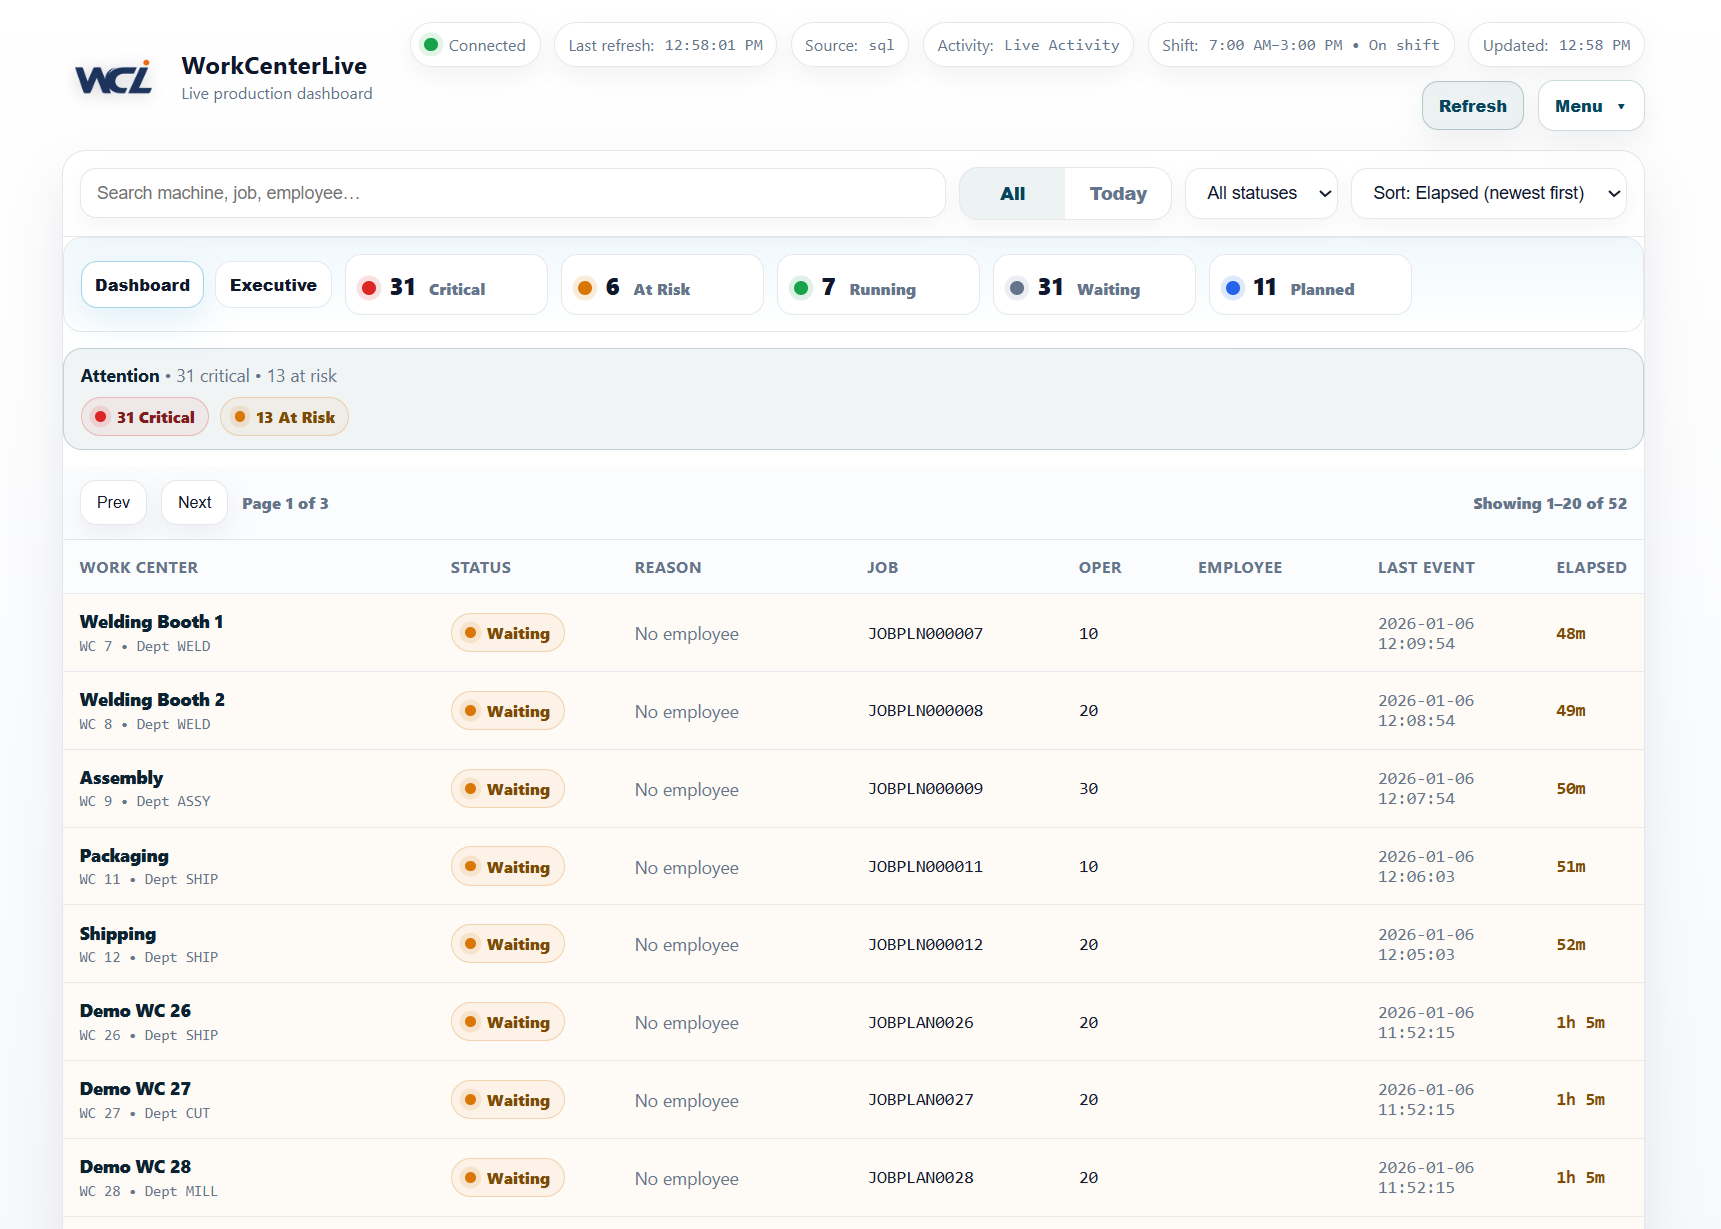Click the search machine, job, employee field
This screenshot has height=1229, width=1721.
(x=512, y=193)
